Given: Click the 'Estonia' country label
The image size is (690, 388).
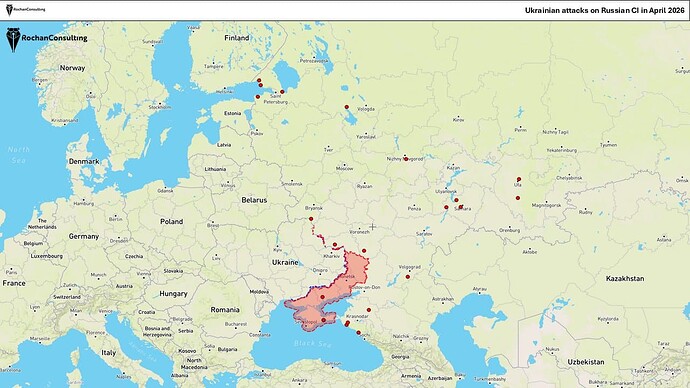Looking at the screenshot, I should [x=232, y=113].
